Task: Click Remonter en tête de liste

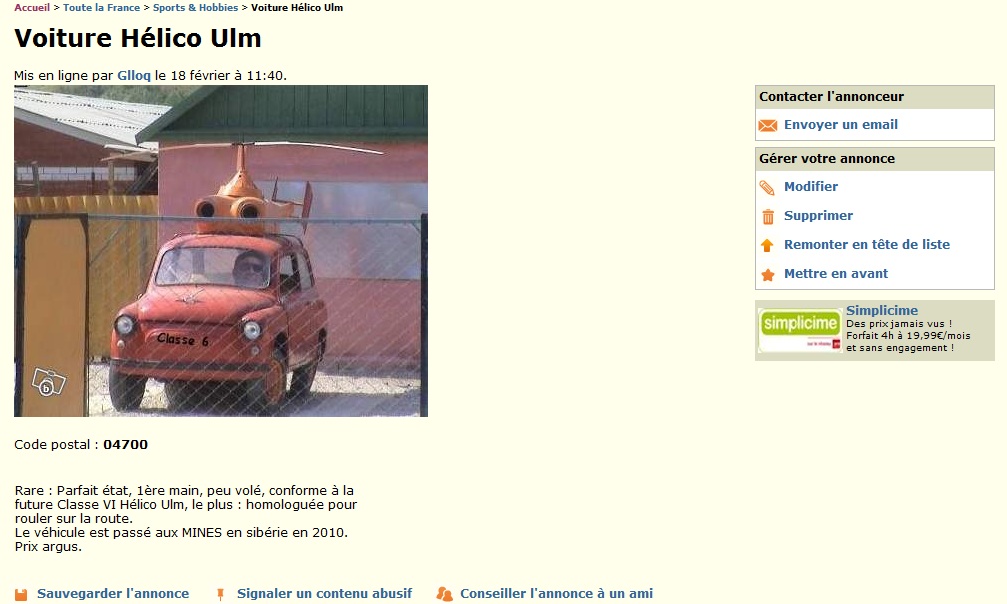Action: 867,244
